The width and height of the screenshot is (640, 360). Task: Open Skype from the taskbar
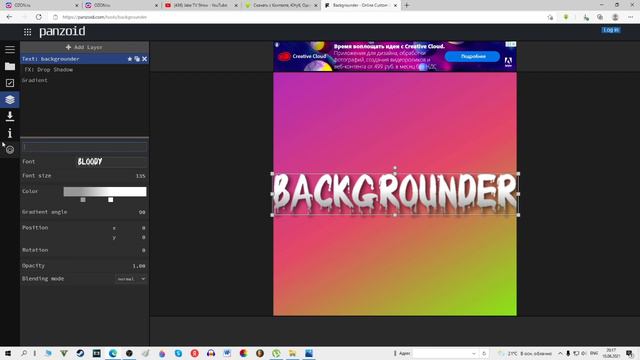tap(178, 353)
